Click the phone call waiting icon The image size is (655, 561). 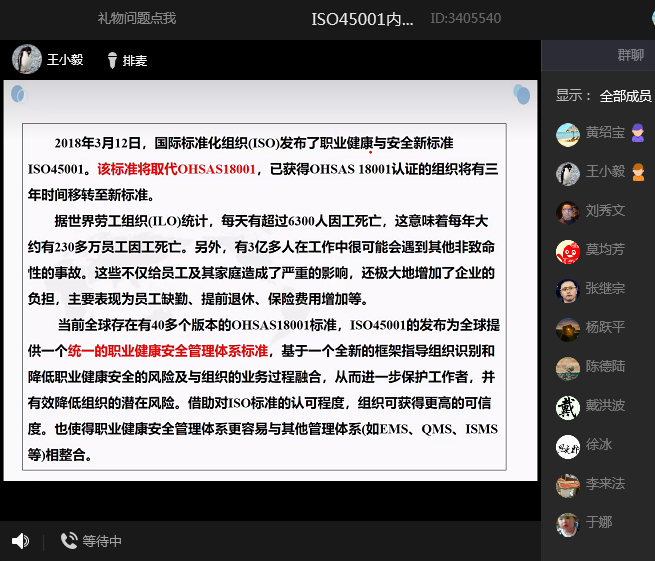click(69, 541)
